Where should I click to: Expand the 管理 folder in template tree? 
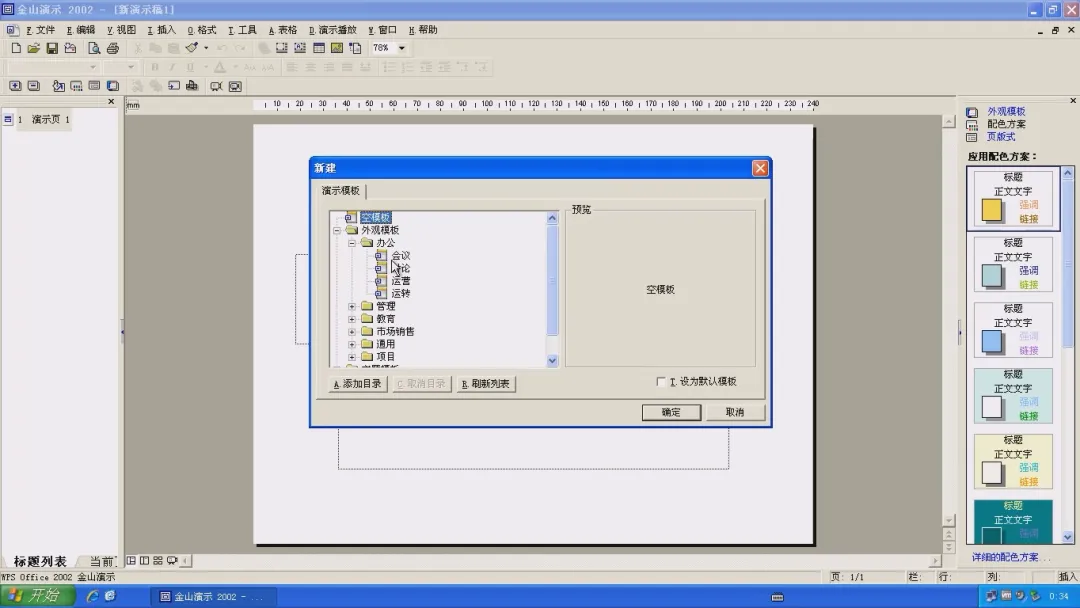[352, 306]
